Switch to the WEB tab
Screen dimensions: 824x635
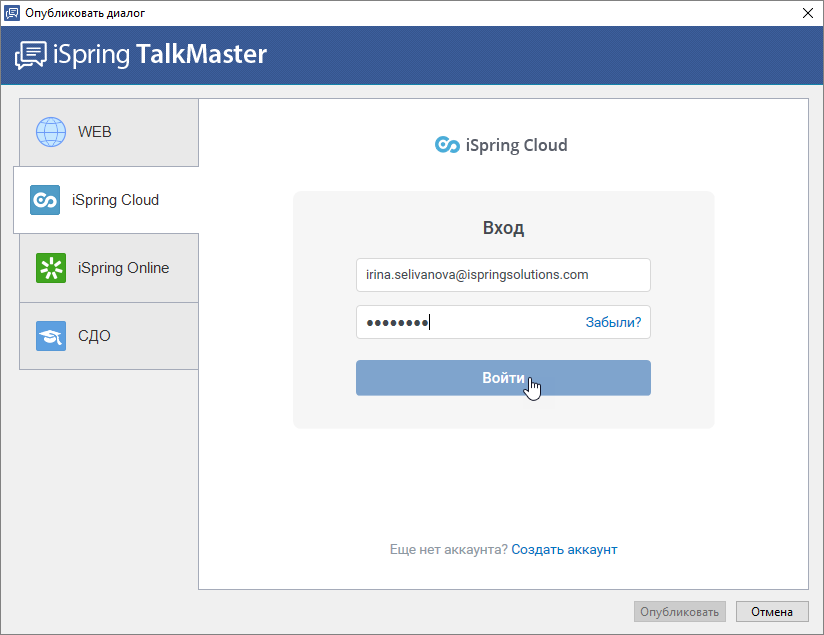point(109,132)
